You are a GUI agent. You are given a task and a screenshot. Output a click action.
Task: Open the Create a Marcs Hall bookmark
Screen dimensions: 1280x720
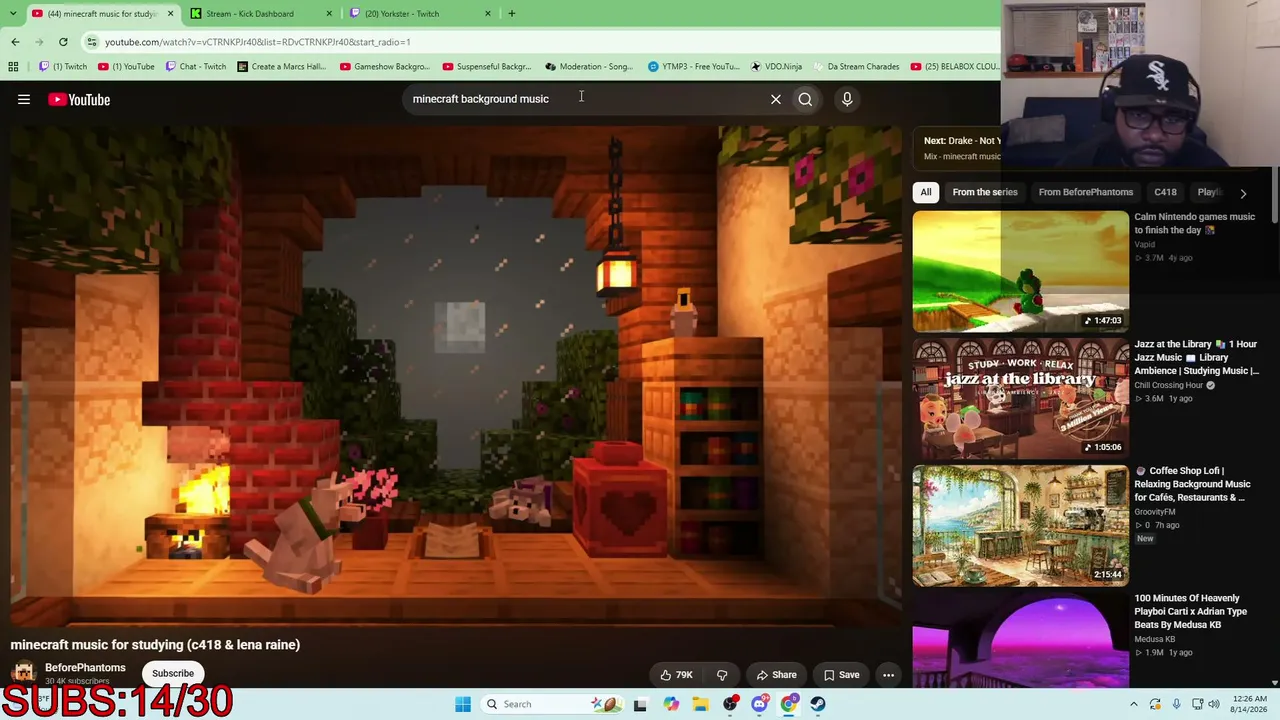tap(281, 67)
